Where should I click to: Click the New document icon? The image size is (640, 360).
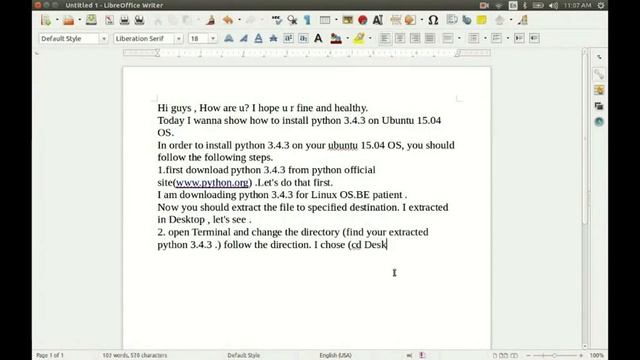[x=46, y=20]
